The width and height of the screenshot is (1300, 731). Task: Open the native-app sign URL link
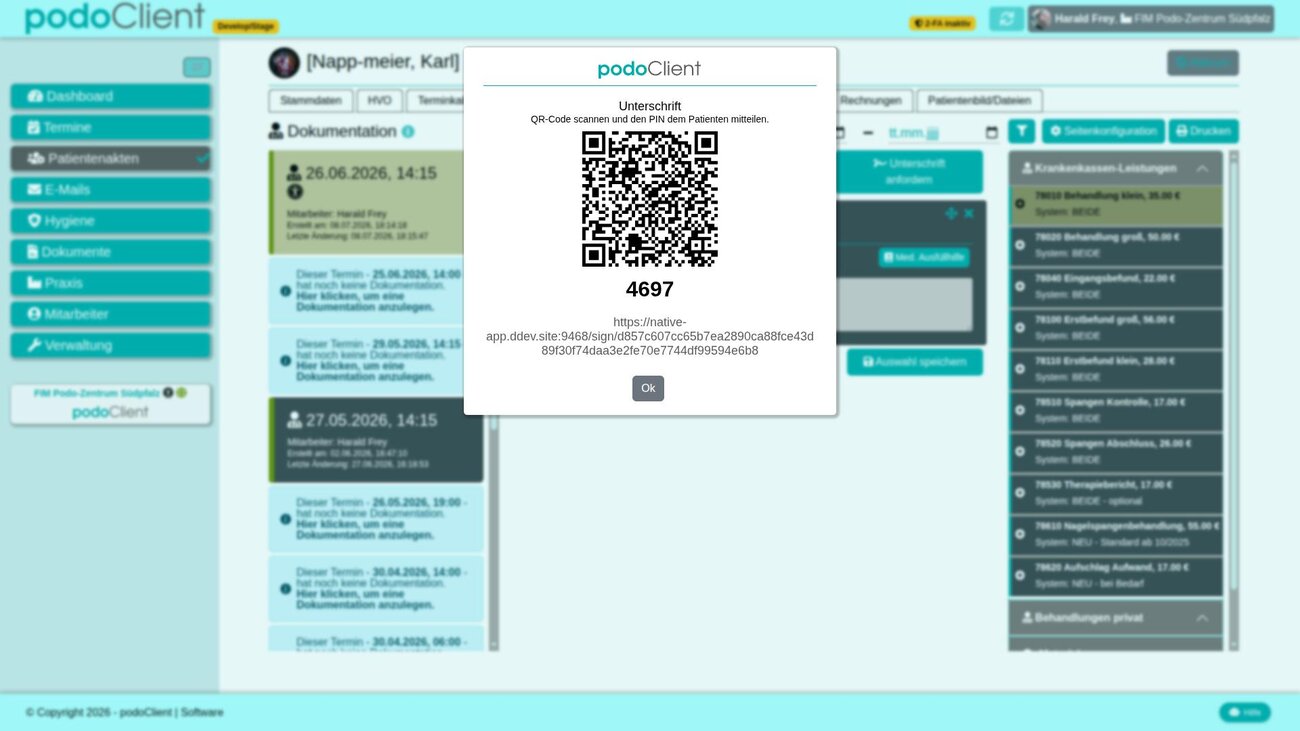coord(650,336)
